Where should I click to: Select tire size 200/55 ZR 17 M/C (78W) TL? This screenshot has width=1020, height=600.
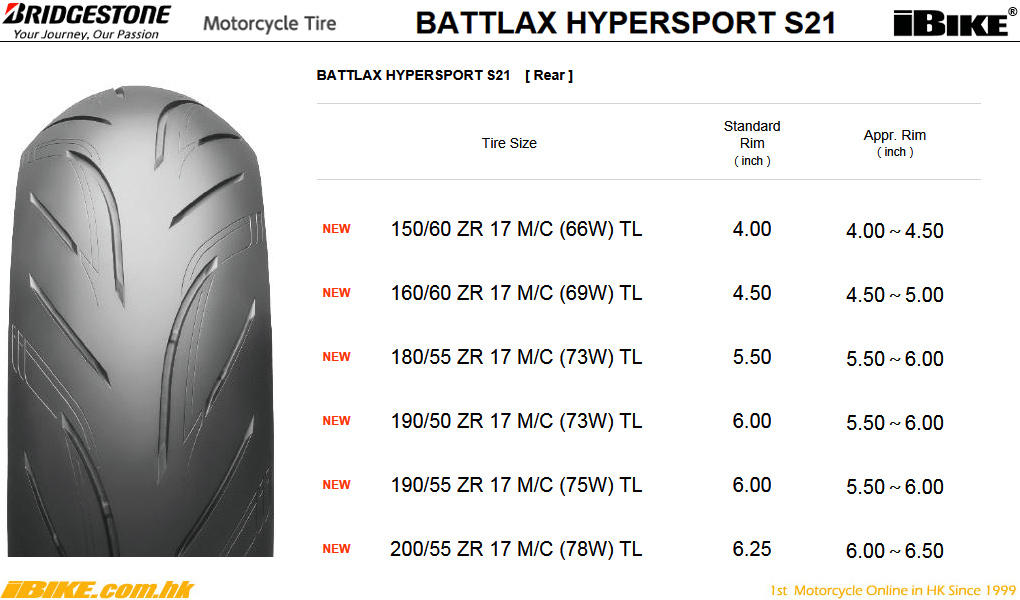[x=516, y=549]
